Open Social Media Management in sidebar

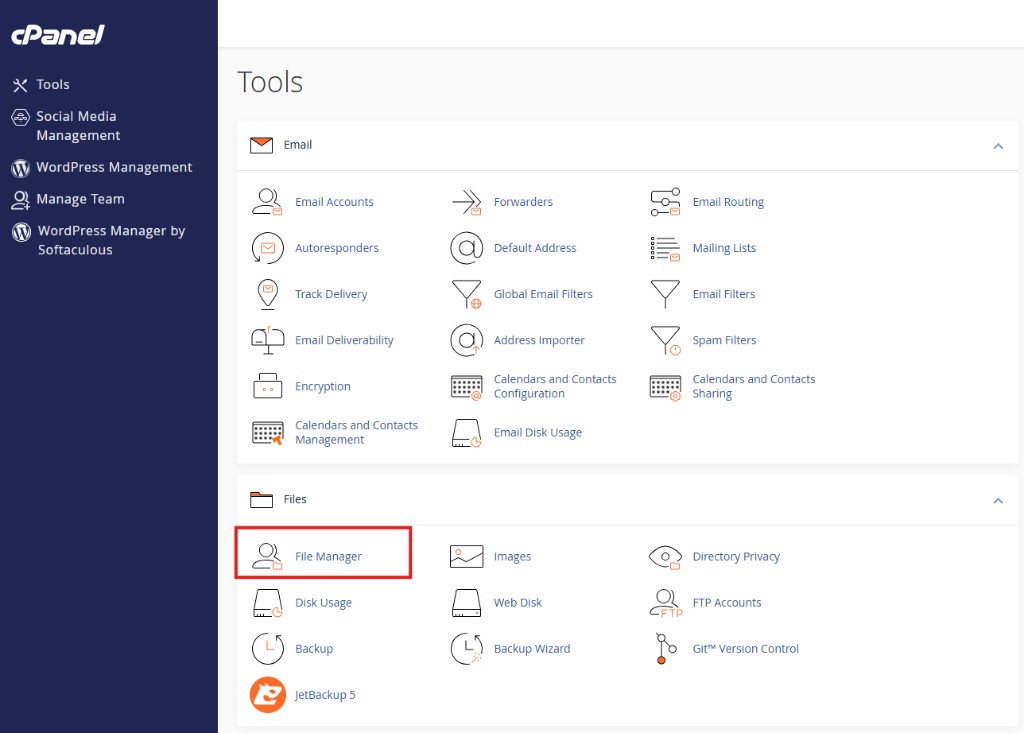point(78,125)
